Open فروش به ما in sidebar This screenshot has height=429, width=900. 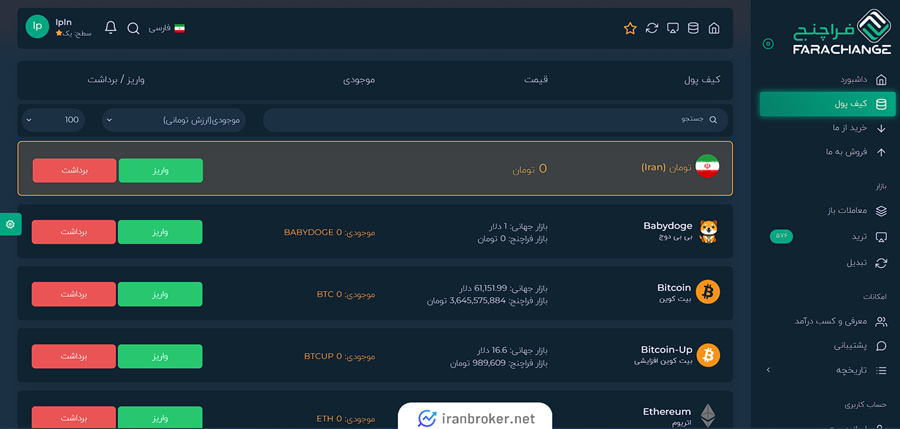point(856,152)
